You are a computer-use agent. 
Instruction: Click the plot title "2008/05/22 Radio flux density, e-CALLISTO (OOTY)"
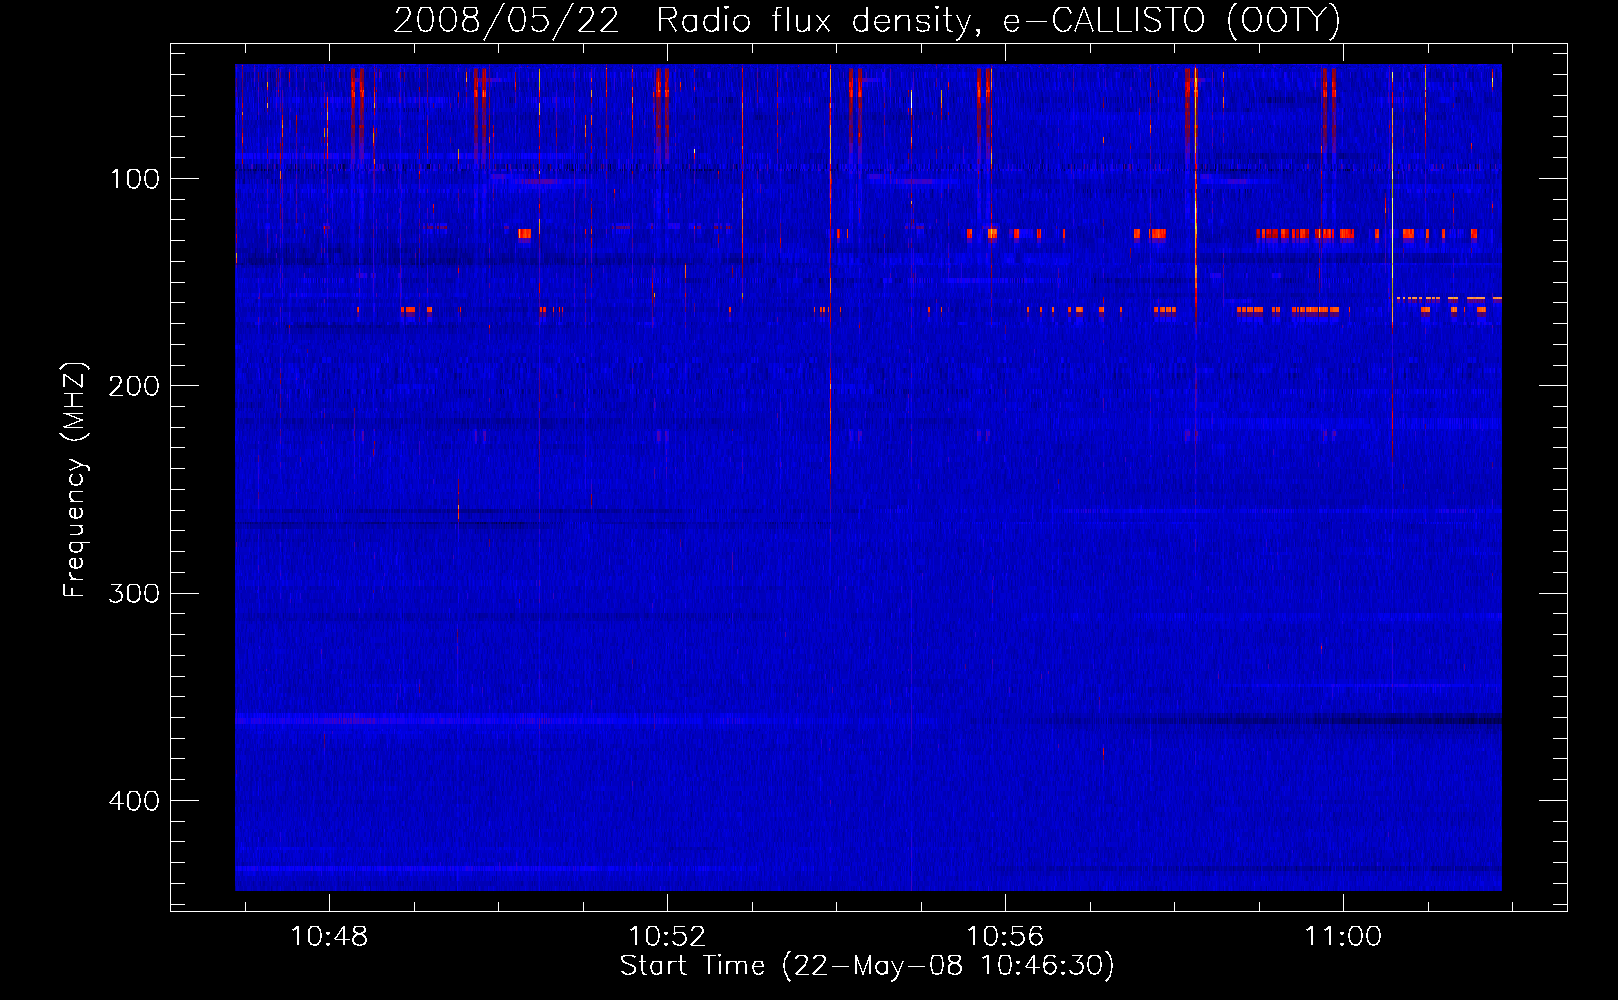pyautogui.click(x=867, y=21)
